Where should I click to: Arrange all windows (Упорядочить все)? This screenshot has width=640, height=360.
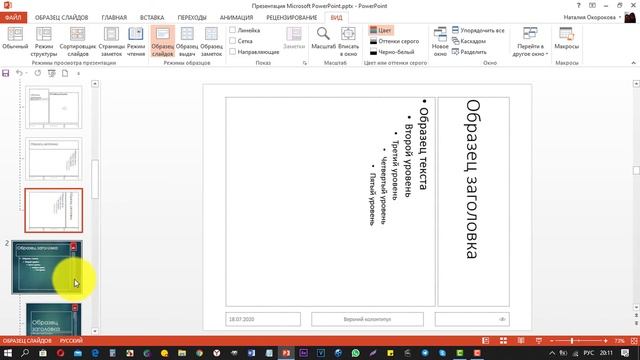point(478,30)
